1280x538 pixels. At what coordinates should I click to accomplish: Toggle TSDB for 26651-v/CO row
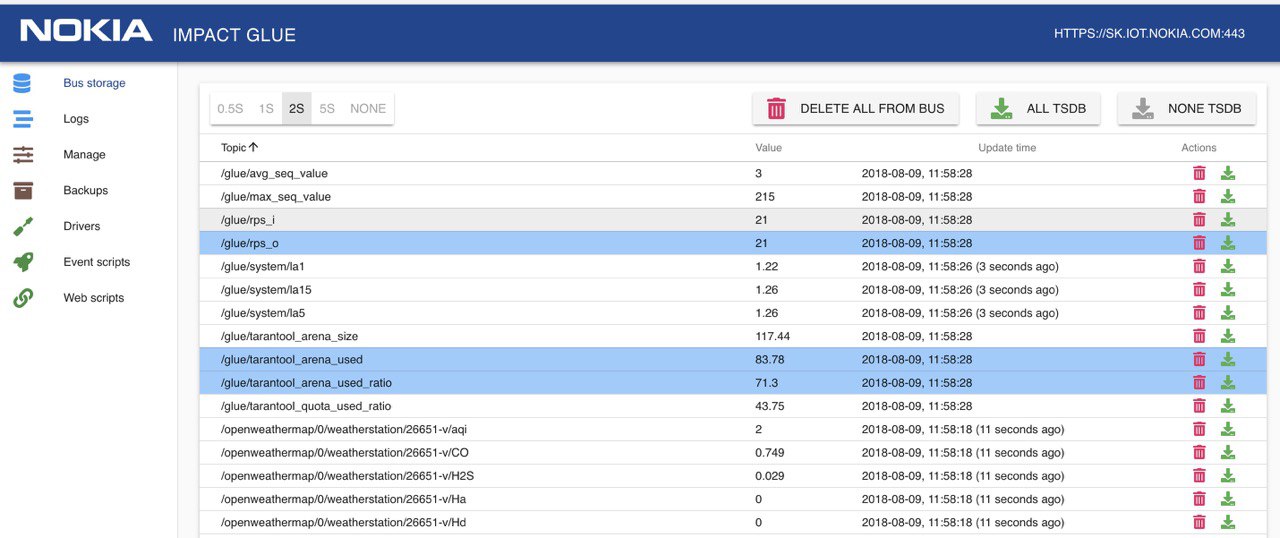[x=1228, y=452]
